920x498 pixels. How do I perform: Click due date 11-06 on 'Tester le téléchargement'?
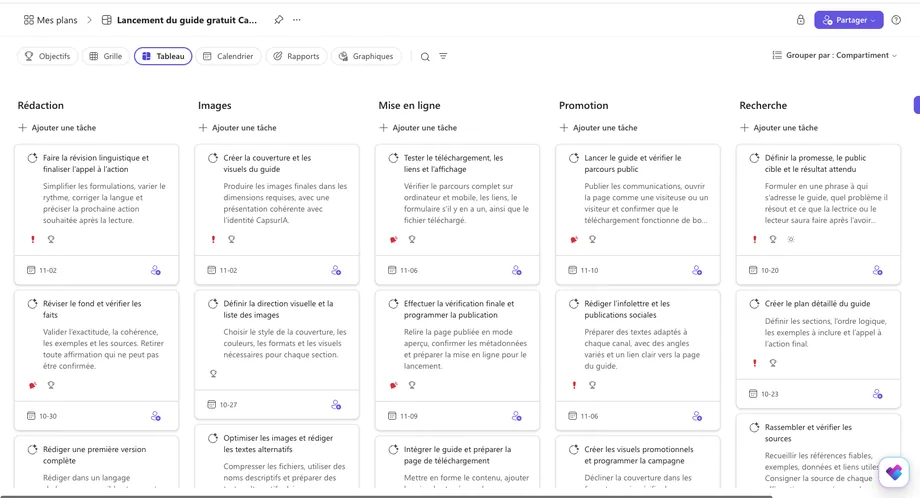click(x=402, y=270)
